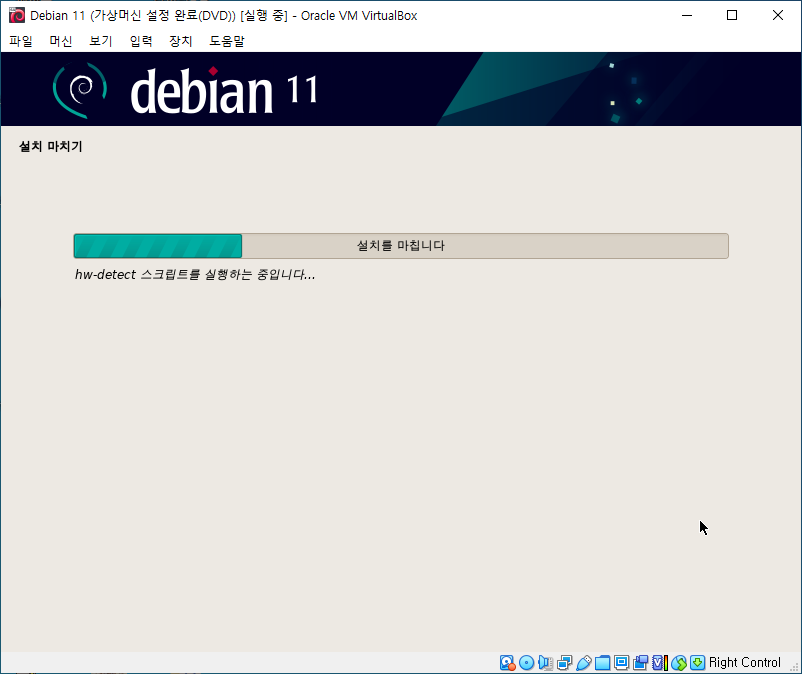Viewport: 802px width, 674px height.
Task: Open the 파일 menu
Action: [x=21, y=41]
